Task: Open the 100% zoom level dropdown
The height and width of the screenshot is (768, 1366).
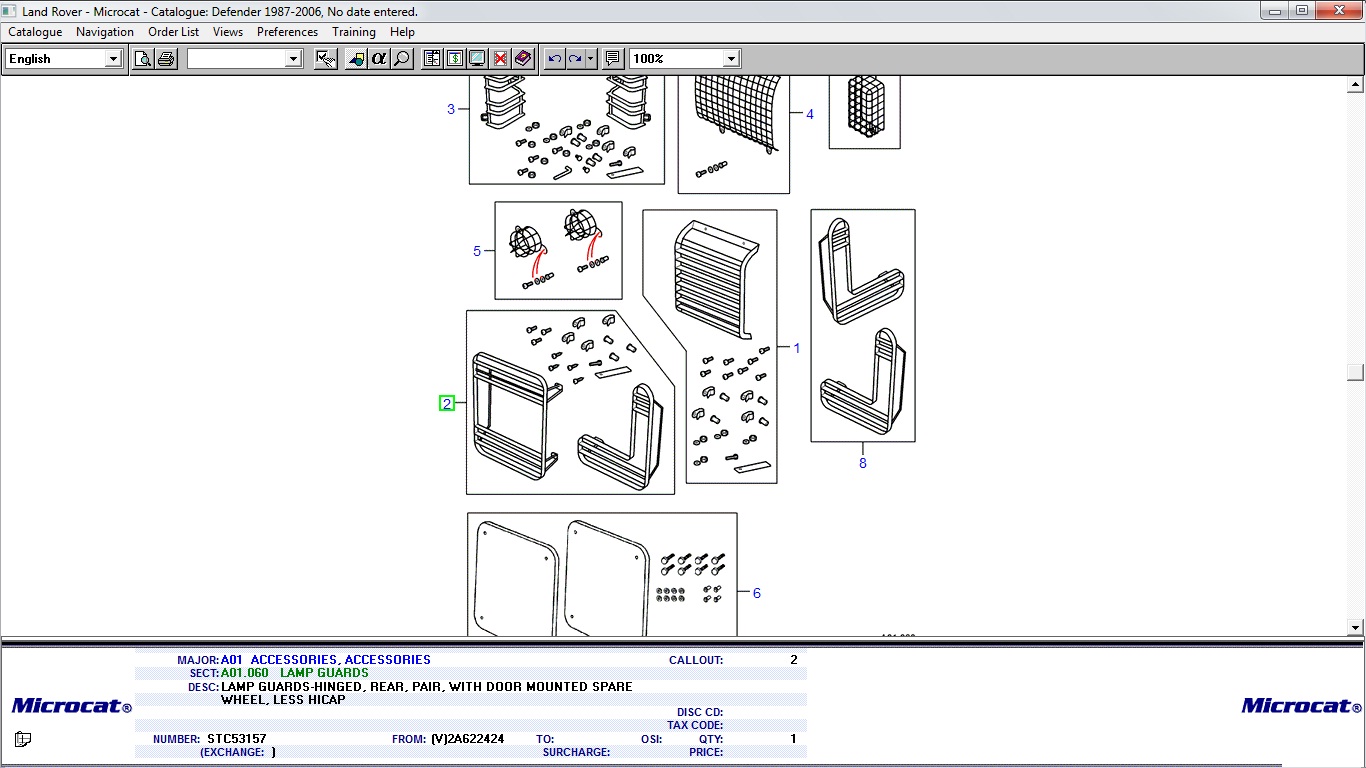Action: [x=731, y=59]
